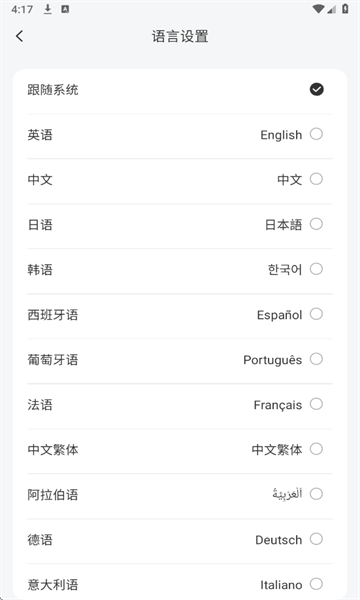
Task: Select the Deutsch radio button
Action: point(316,539)
